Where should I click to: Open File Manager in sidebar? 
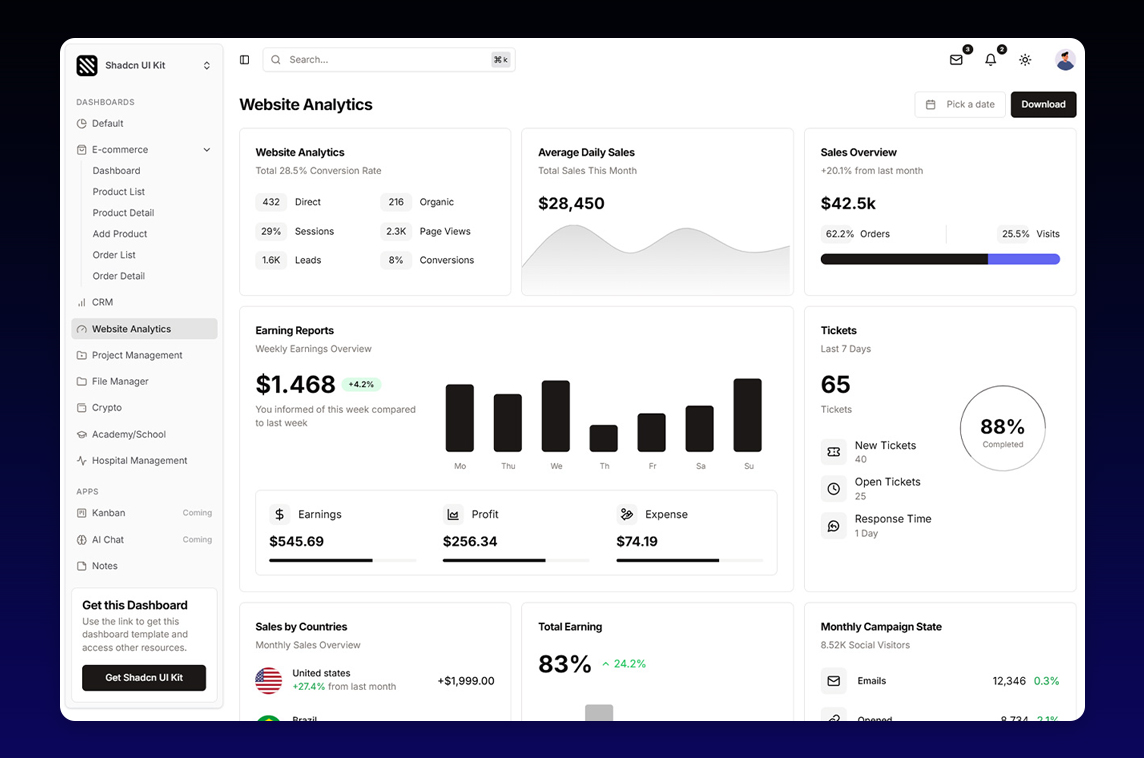click(x=144, y=382)
